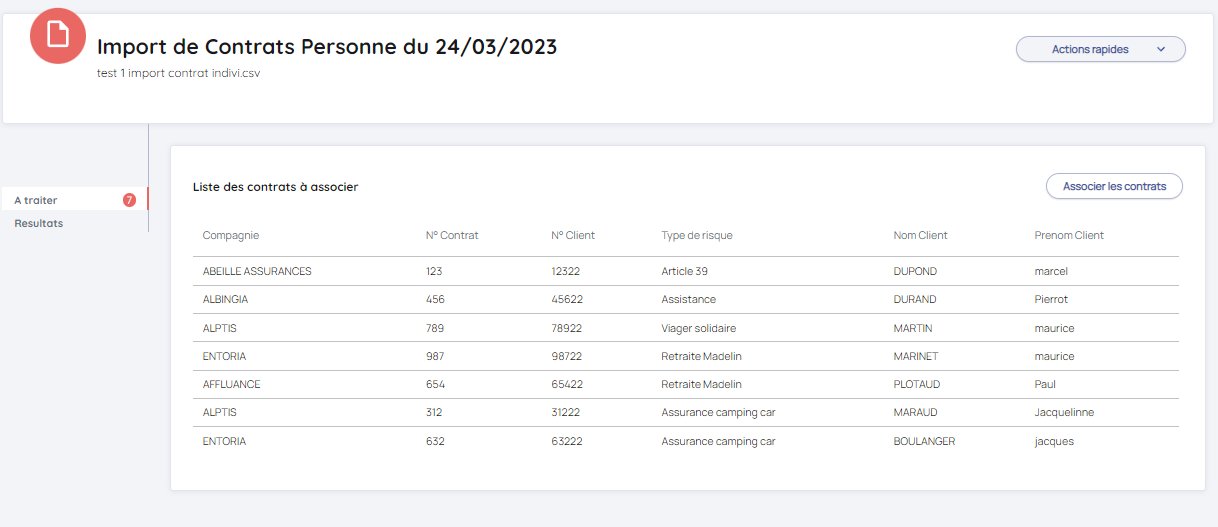Click the red document icon in header
This screenshot has height=527, width=1218.
coord(58,36)
